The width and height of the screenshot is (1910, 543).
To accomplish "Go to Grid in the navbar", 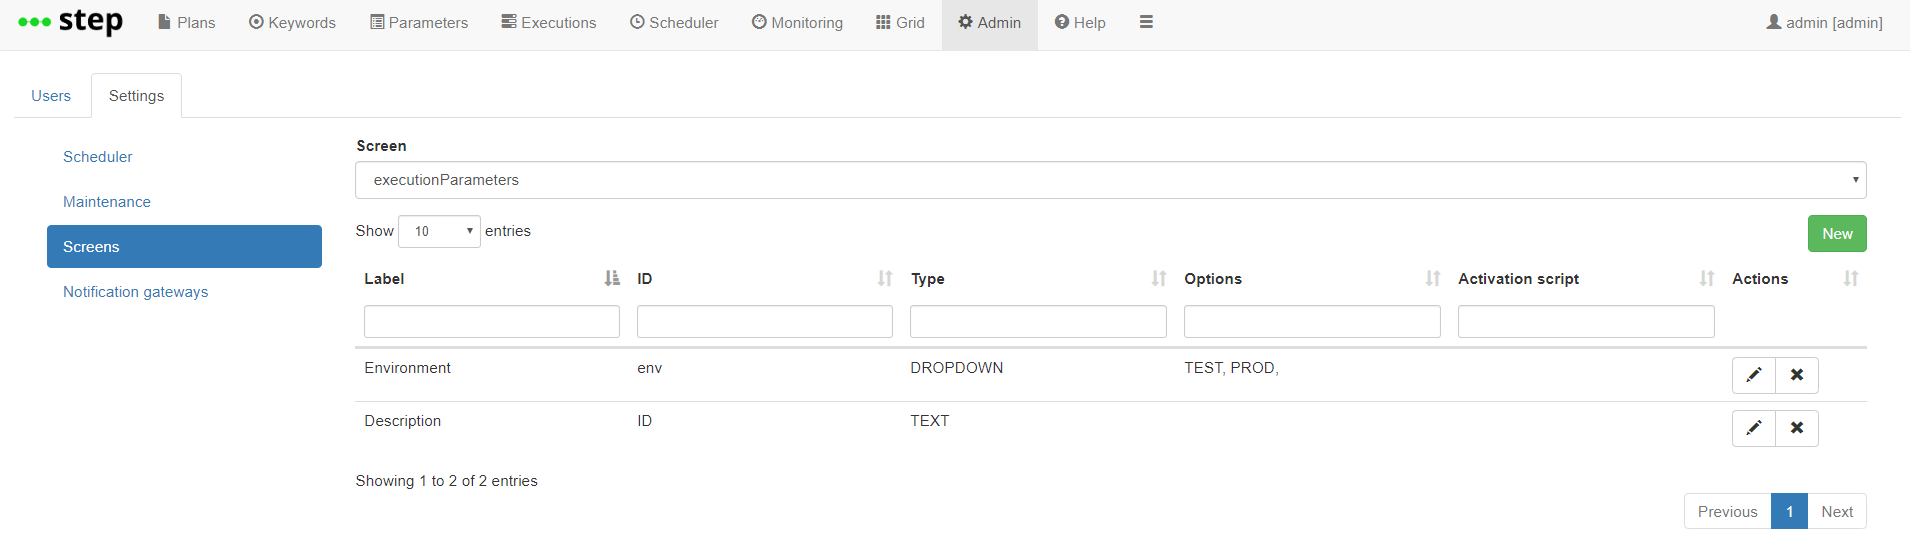I will 900,22.
